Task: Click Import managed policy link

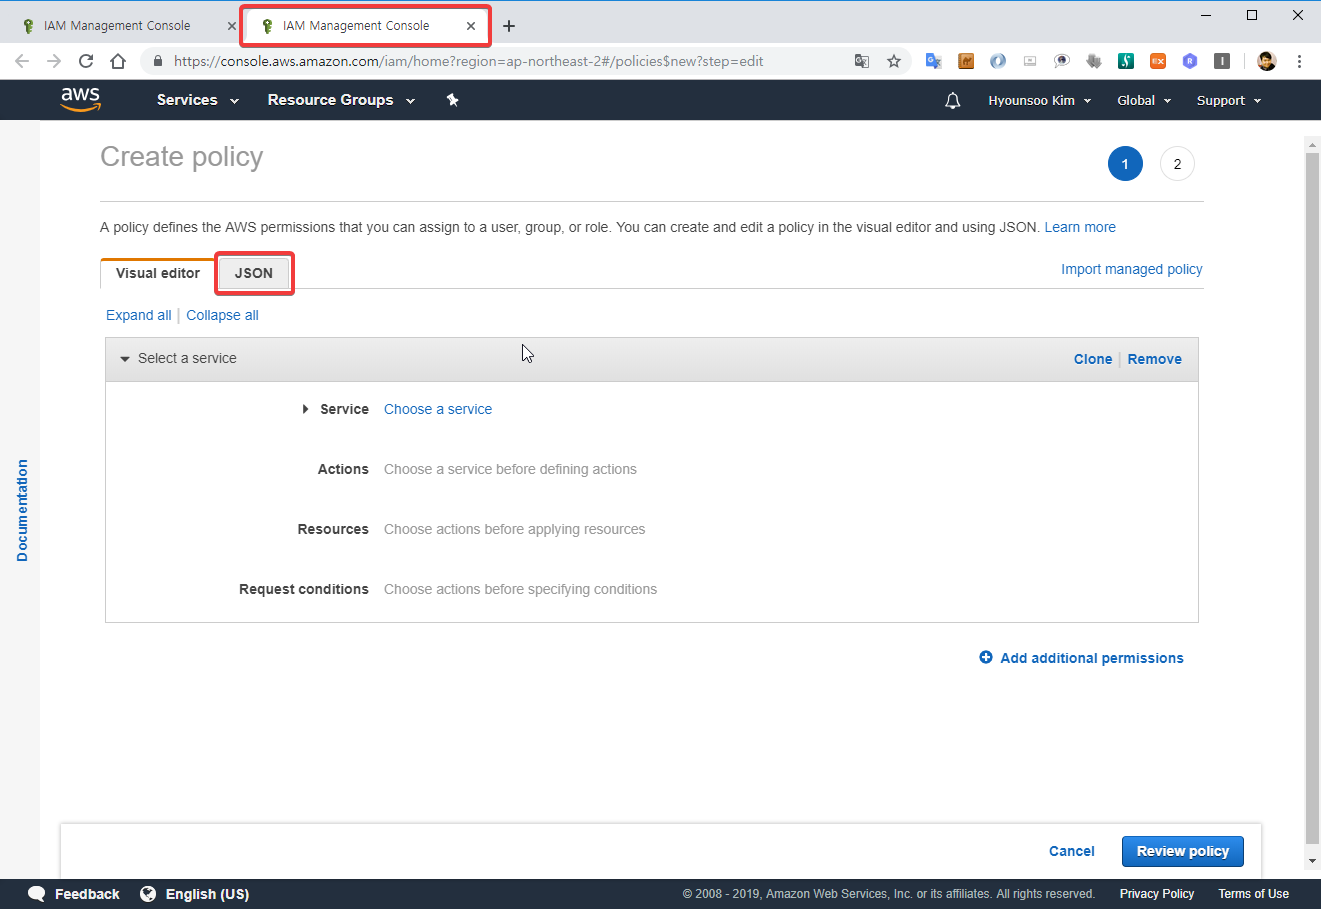Action: pos(1132,269)
